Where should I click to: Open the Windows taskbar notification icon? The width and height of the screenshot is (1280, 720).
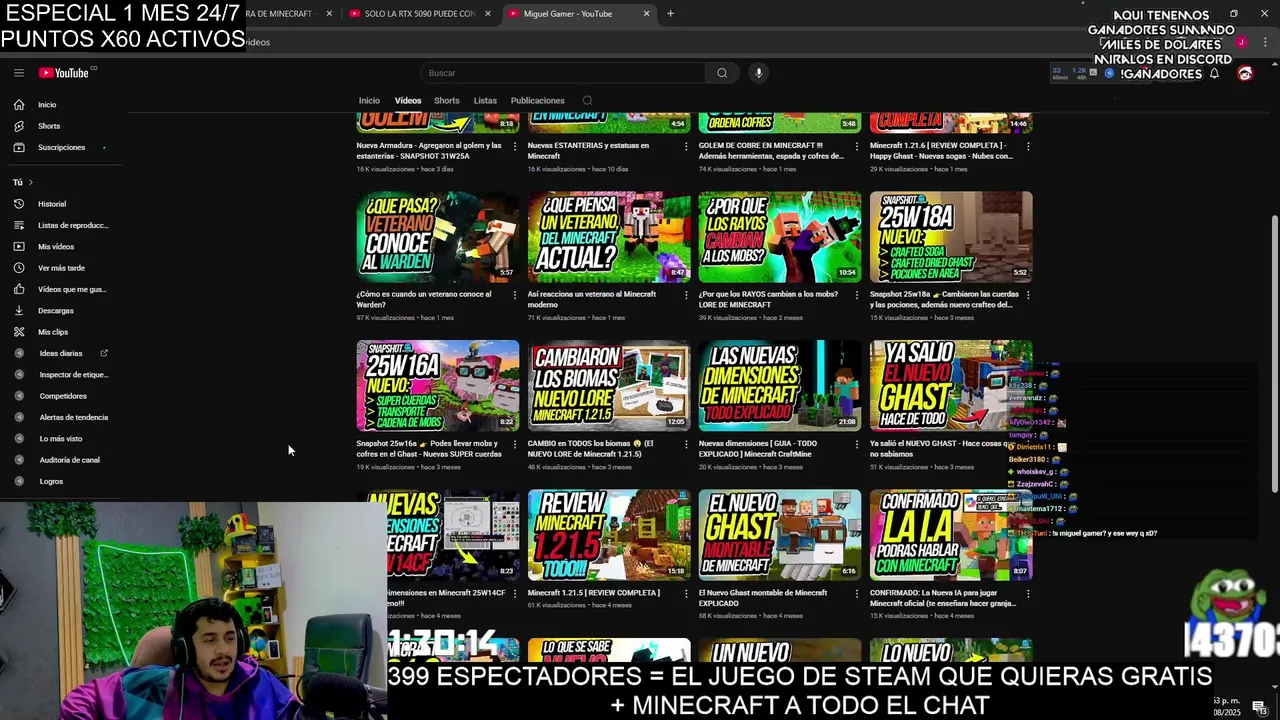(1259, 707)
